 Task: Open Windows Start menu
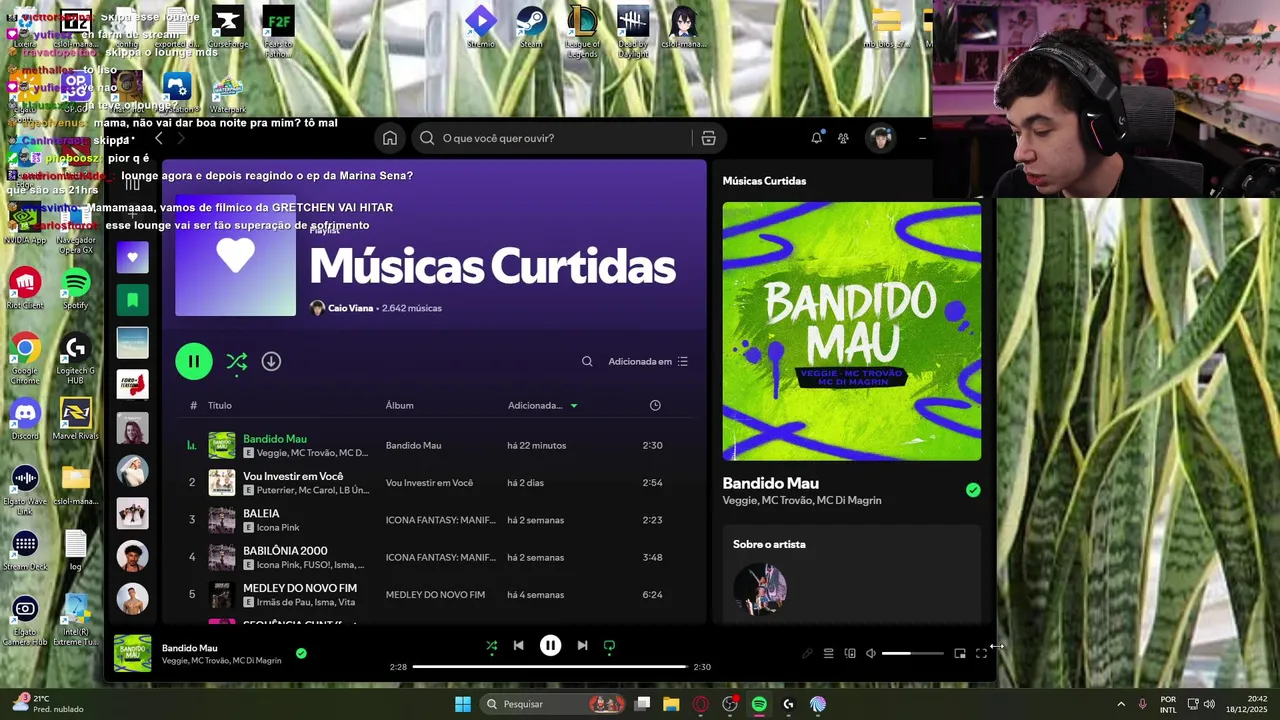click(x=463, y=704)
